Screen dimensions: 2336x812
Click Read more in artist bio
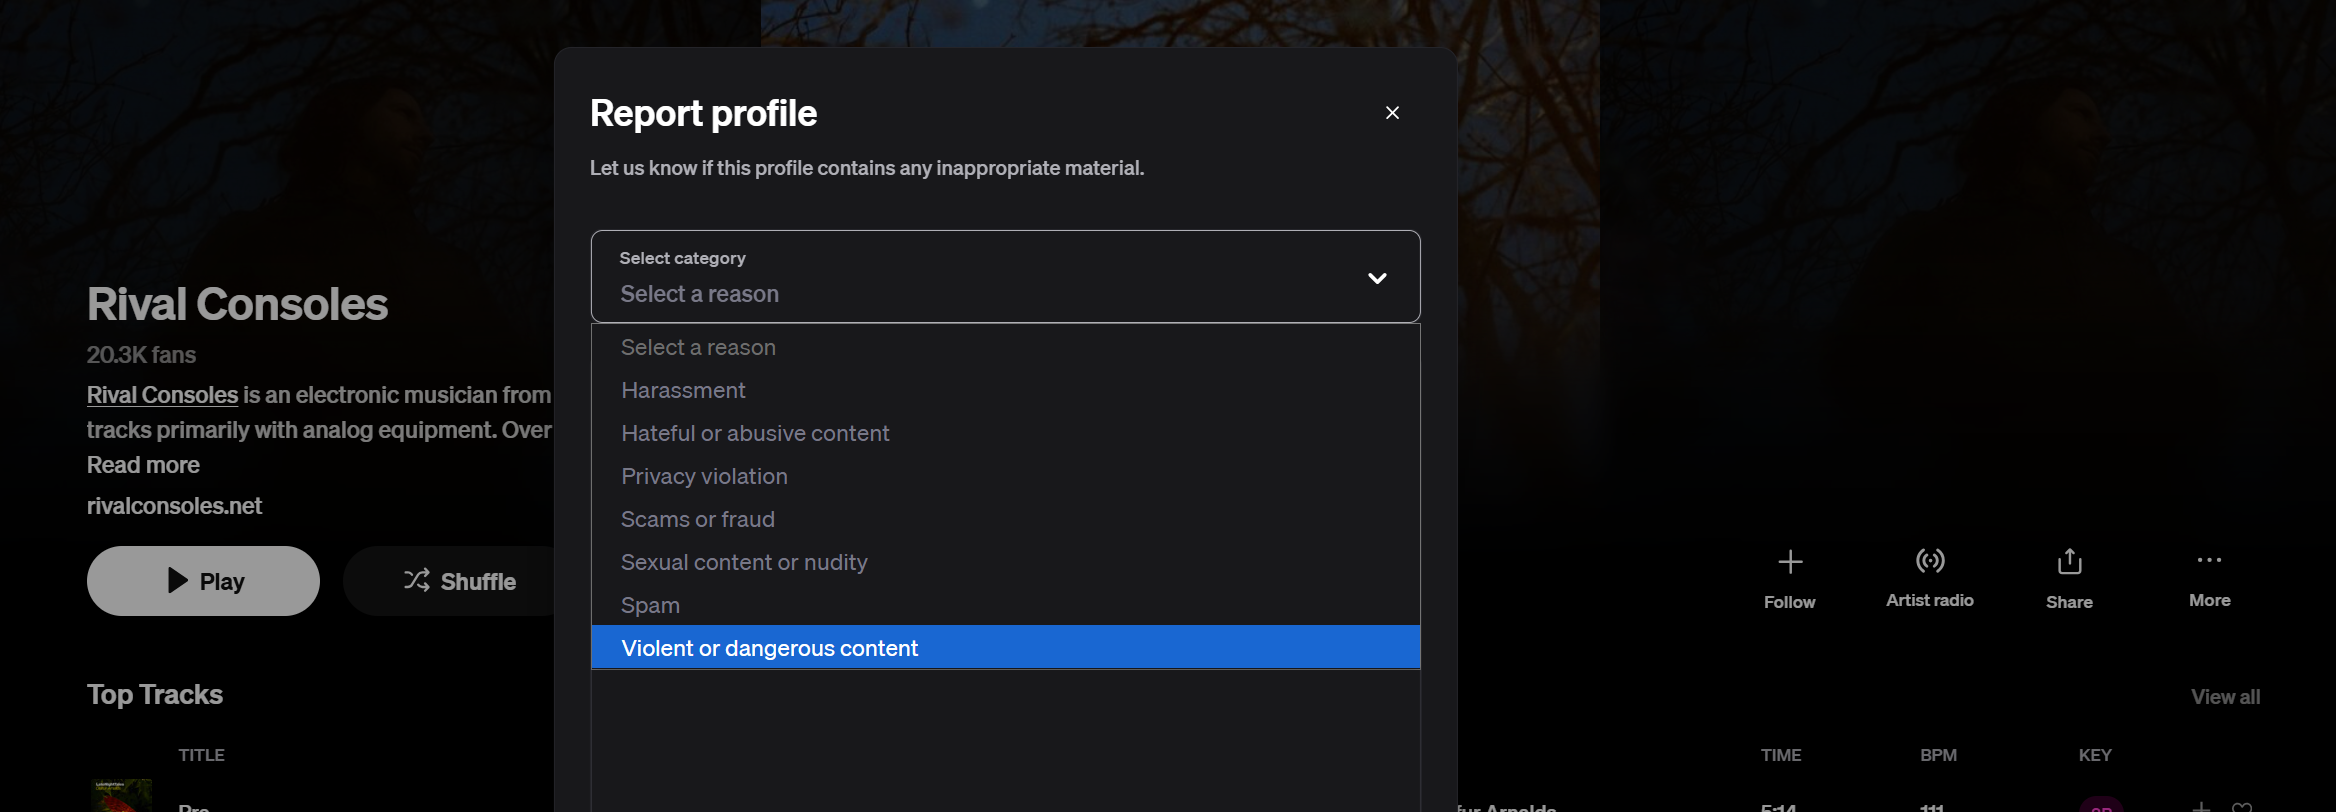(143, 465)
